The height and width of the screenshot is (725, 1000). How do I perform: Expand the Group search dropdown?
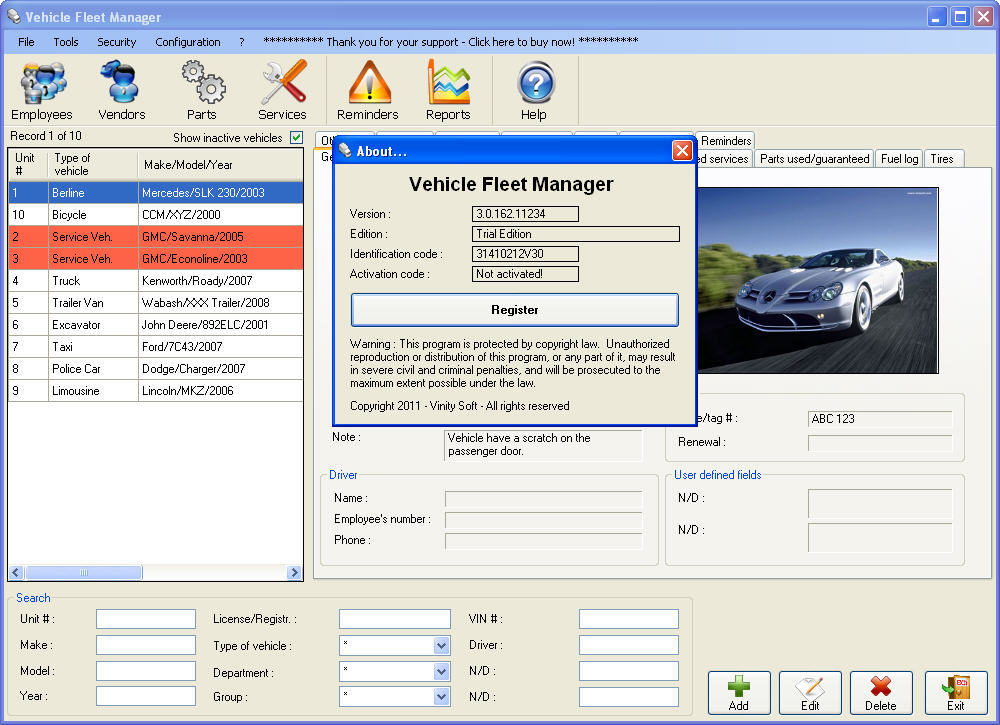440,697
